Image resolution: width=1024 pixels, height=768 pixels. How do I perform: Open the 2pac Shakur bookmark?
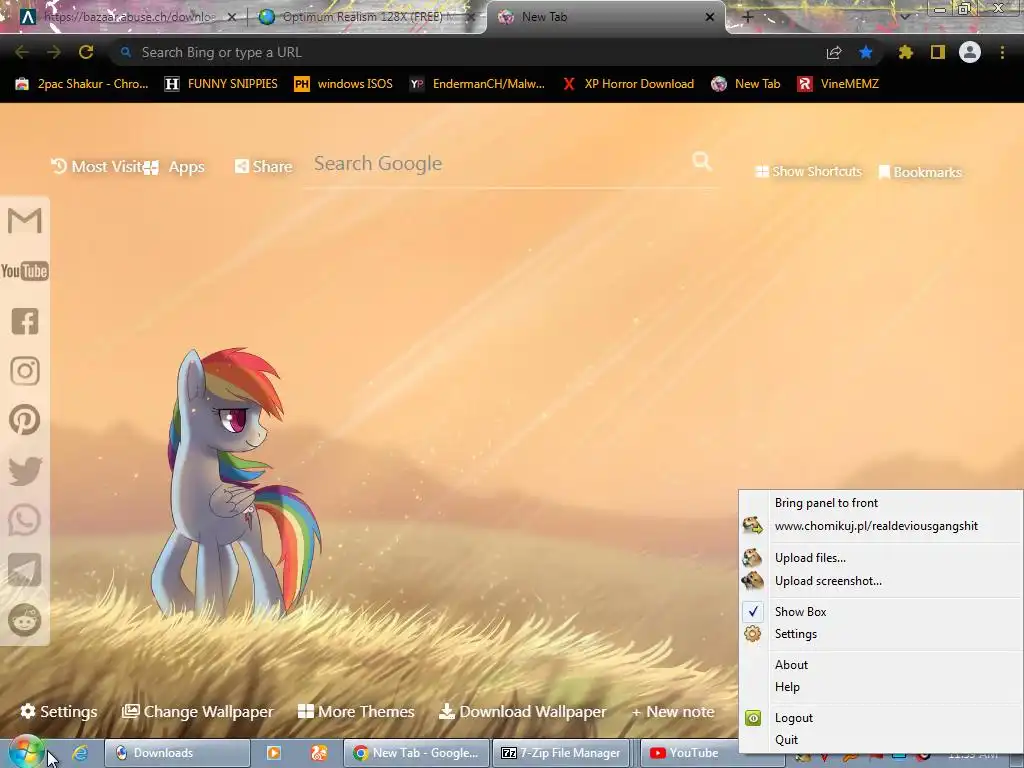(x=82, y=84)
